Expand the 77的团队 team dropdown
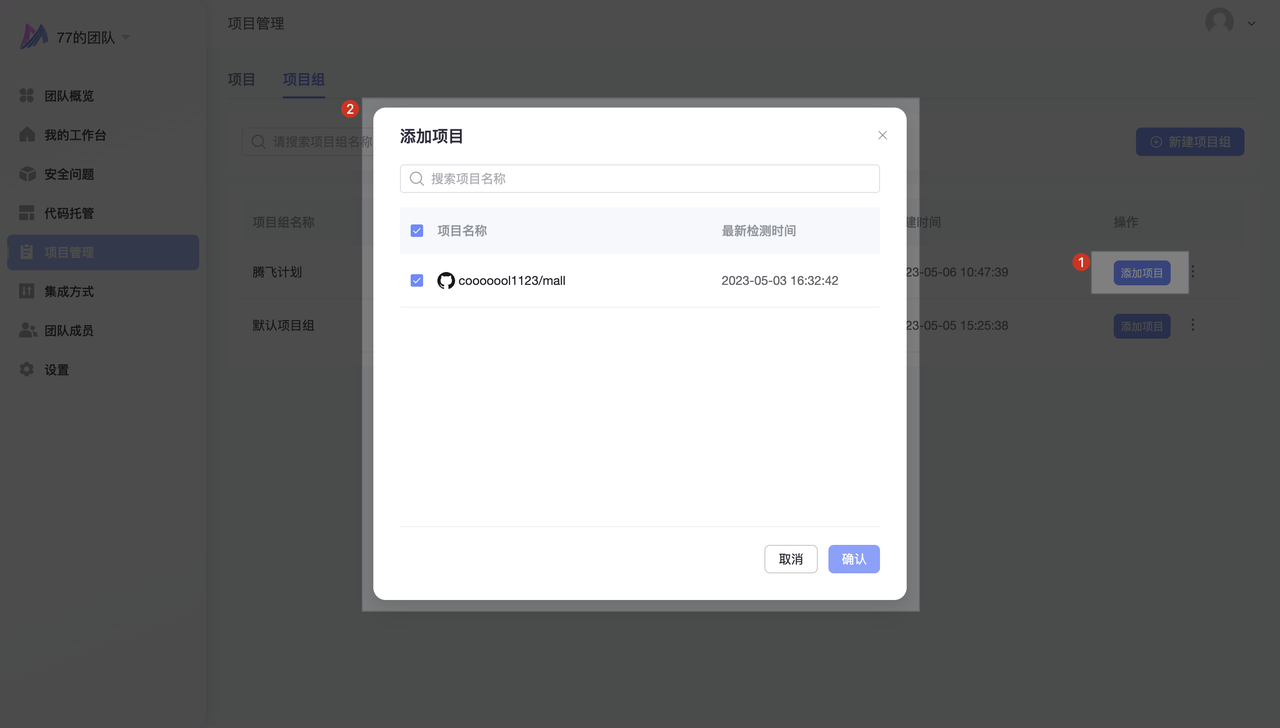 125,38
